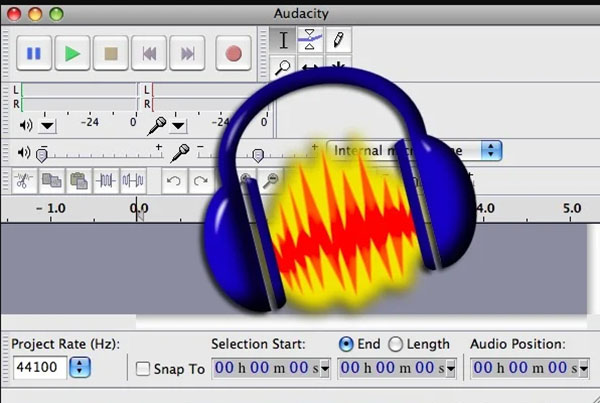Click the Paste clipboard icon
This screenshot has width=600, height=403.
pyautogui.click(x=79, y=180)
